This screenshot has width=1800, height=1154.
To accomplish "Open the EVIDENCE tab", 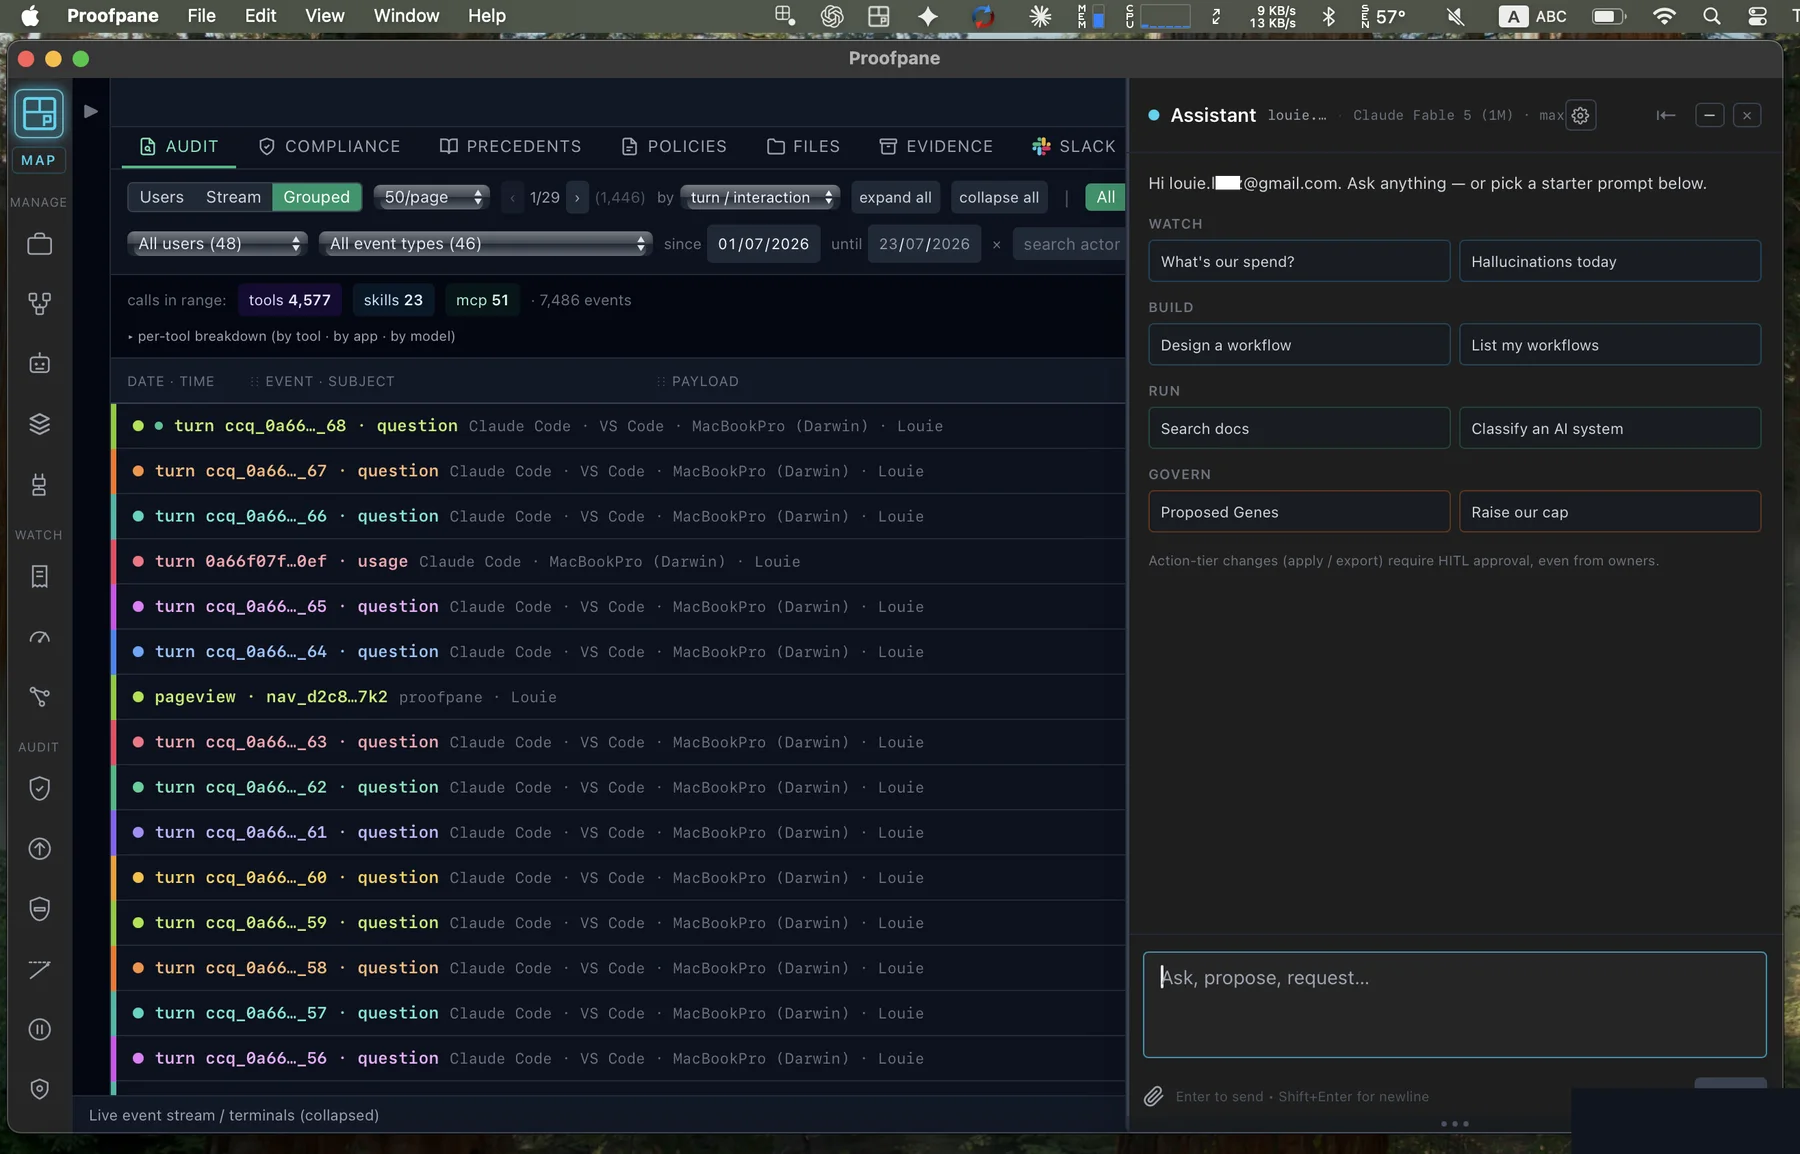I will point(936,146).
